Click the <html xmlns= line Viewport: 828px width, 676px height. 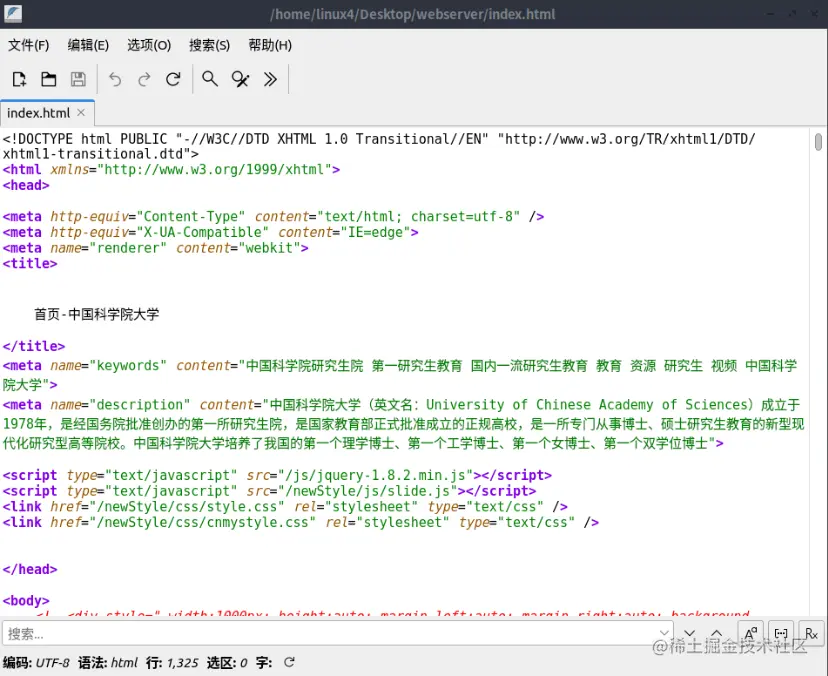pos(171,170)
